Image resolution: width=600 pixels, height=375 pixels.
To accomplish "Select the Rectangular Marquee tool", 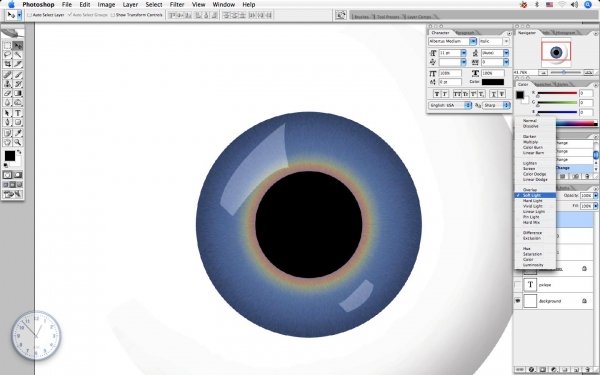I will tap(7, 46).
